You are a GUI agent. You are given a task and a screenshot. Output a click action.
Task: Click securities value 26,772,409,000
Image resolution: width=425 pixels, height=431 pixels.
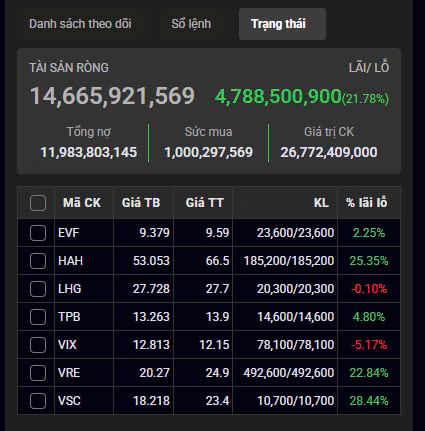click(x=329, y=152)
